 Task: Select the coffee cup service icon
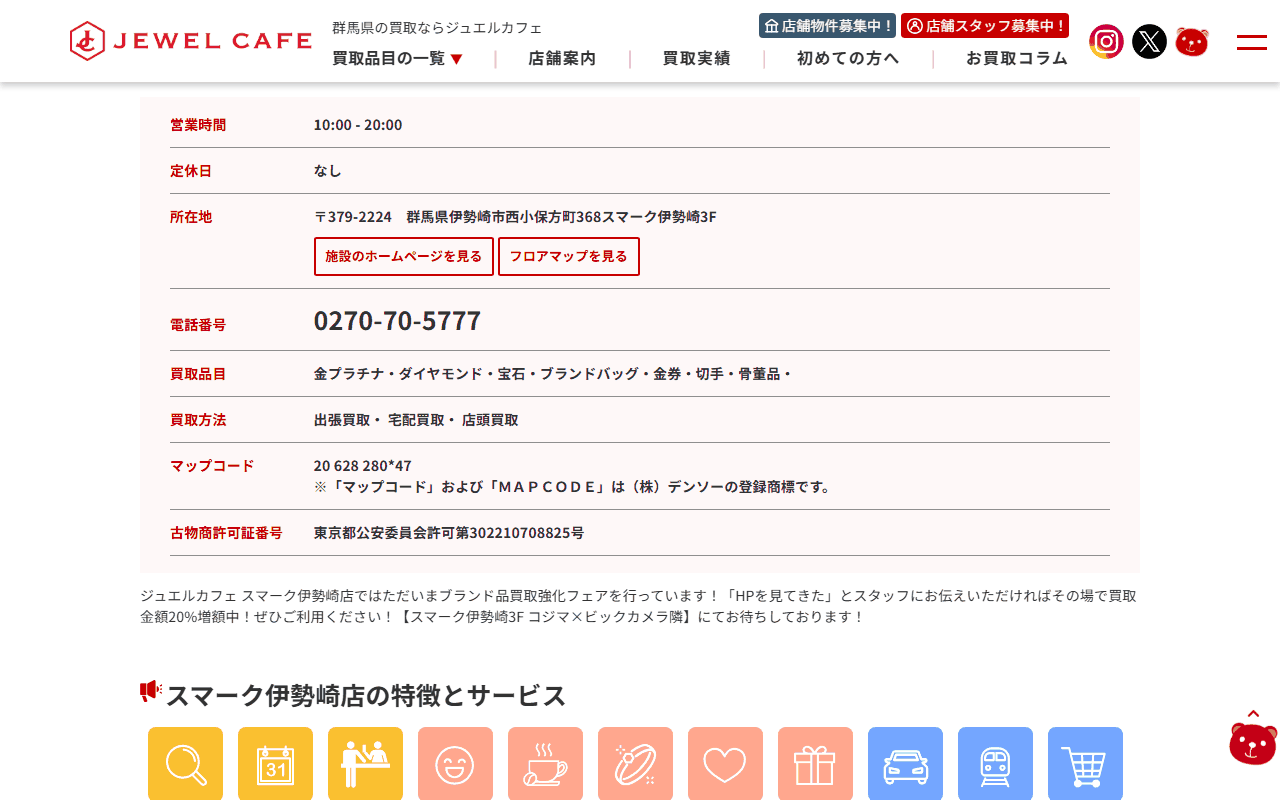[545, 764]
